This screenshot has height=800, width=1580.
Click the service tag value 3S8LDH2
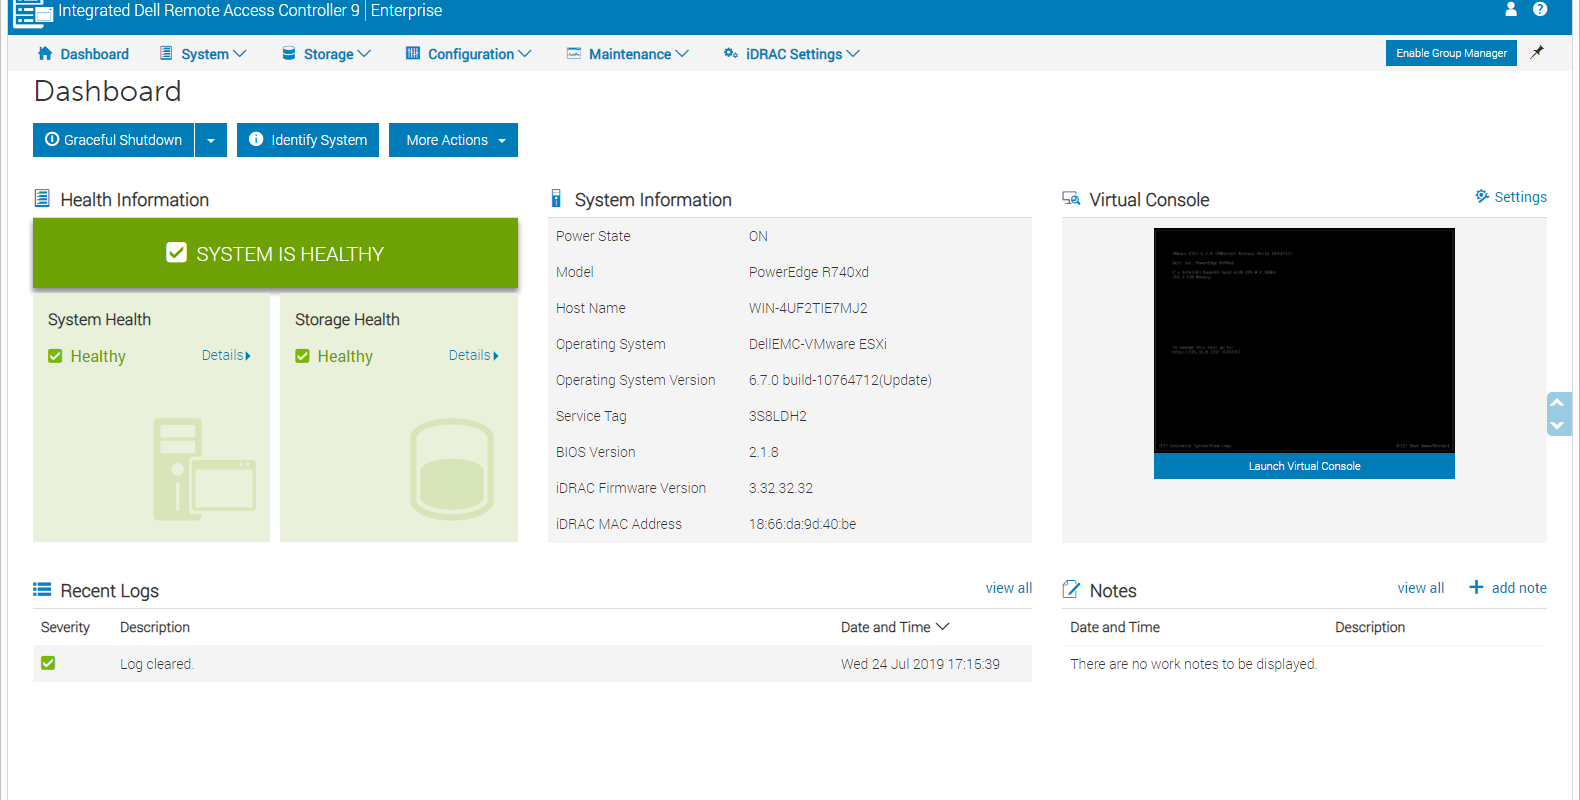click(778, 416)
